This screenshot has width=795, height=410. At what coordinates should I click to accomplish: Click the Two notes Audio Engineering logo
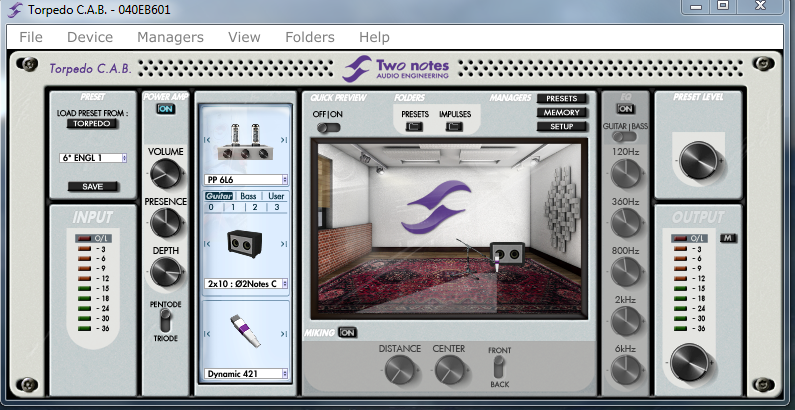click(395, 69)
